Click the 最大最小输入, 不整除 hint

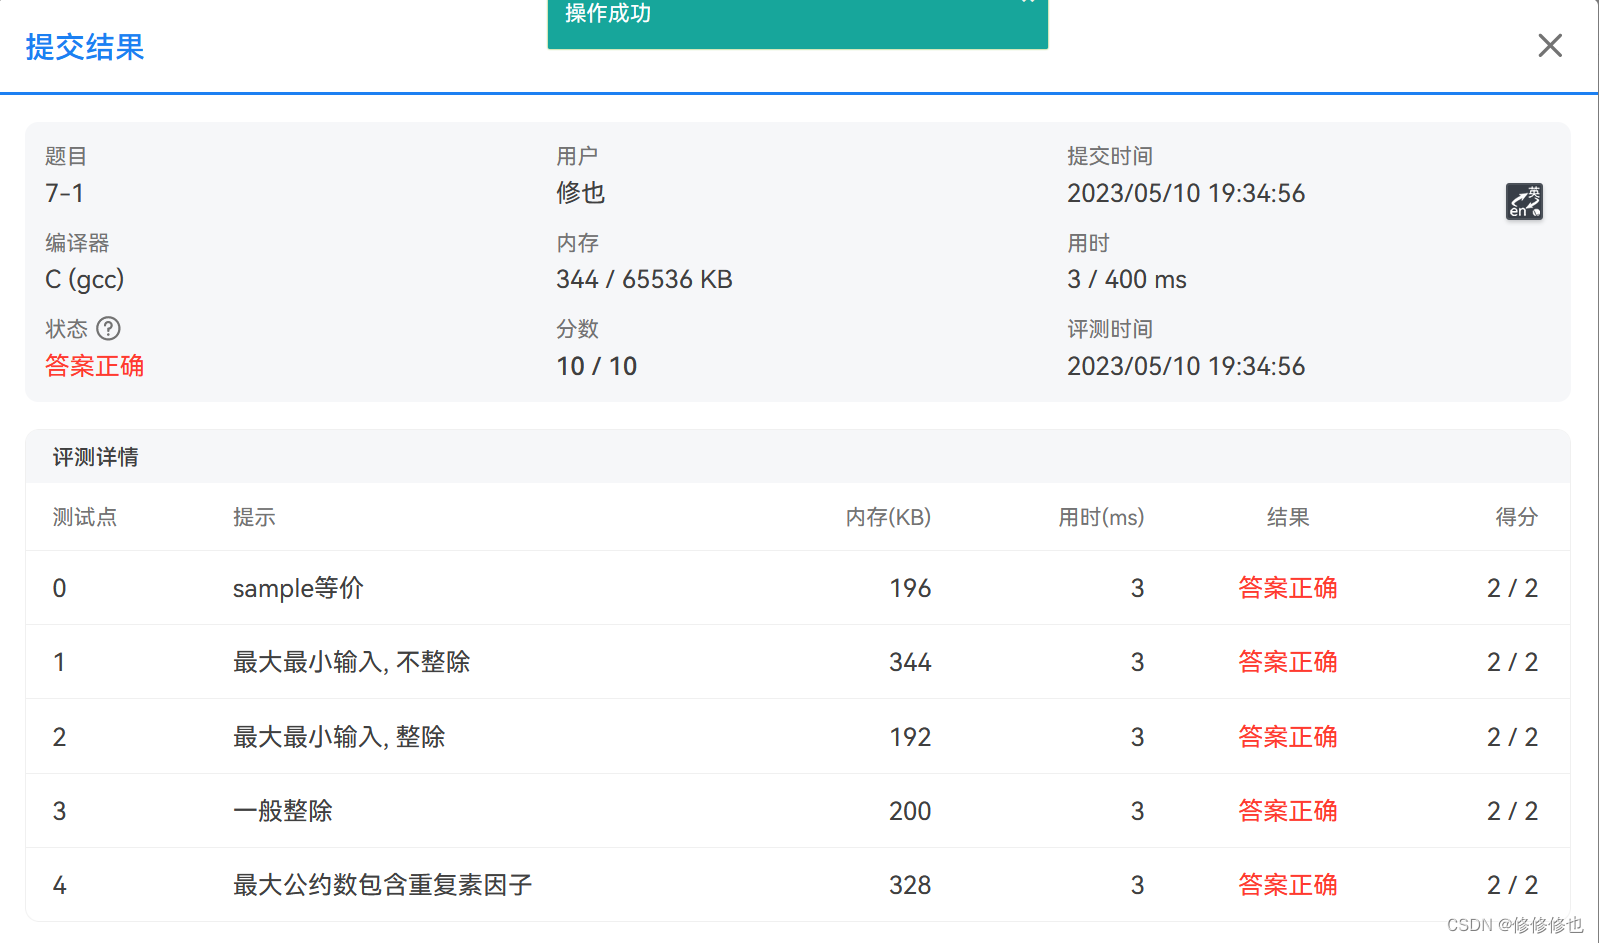tap(351, 662)
